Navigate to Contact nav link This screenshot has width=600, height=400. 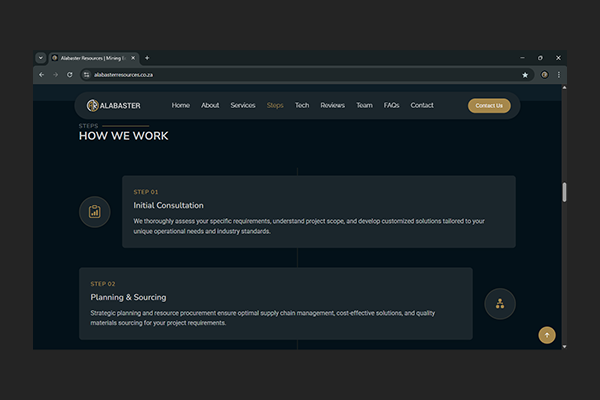coord(422,105)
